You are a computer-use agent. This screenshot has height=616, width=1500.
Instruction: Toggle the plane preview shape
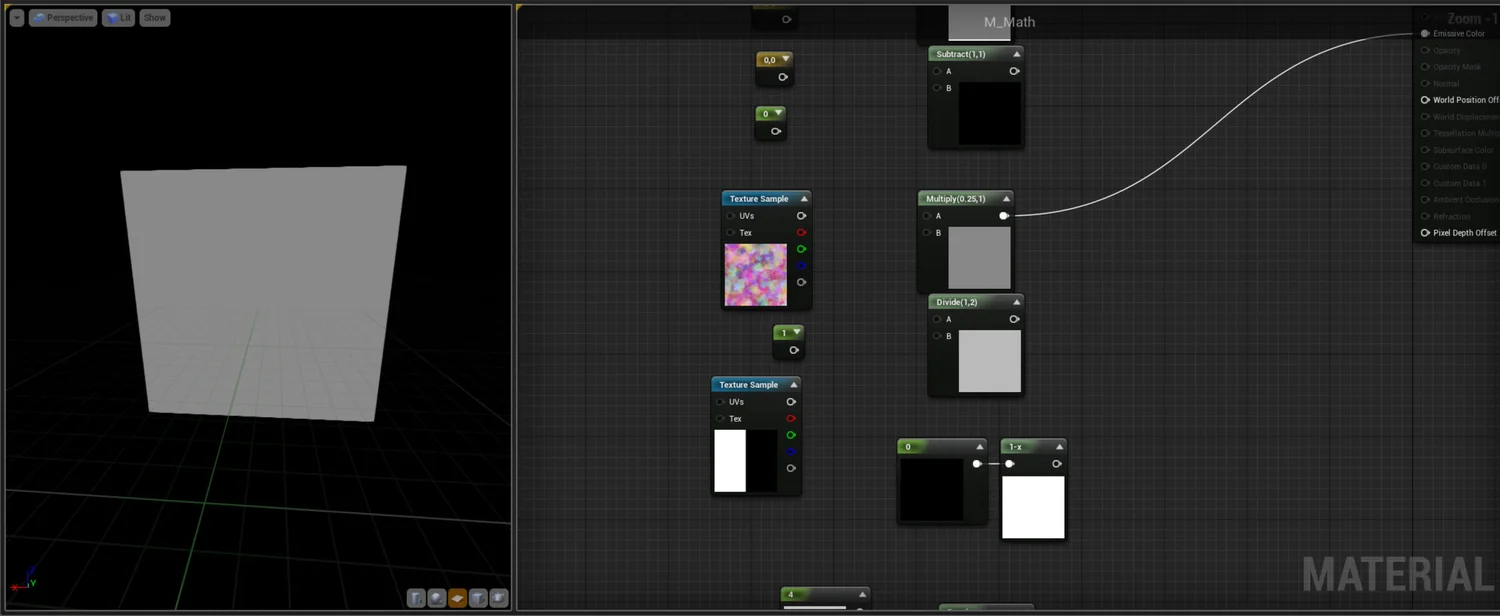point(457,598)
